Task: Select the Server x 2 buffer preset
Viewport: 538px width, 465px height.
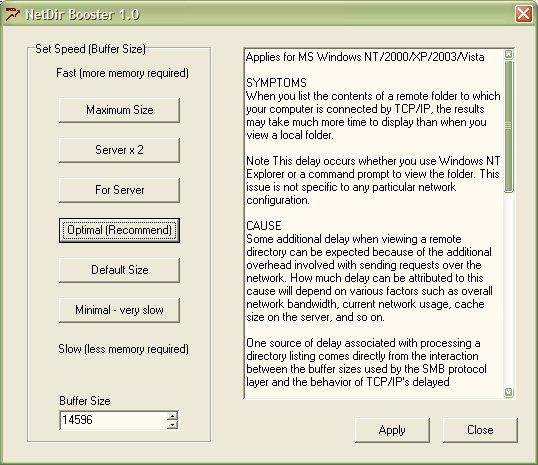Action: [119, 150]
